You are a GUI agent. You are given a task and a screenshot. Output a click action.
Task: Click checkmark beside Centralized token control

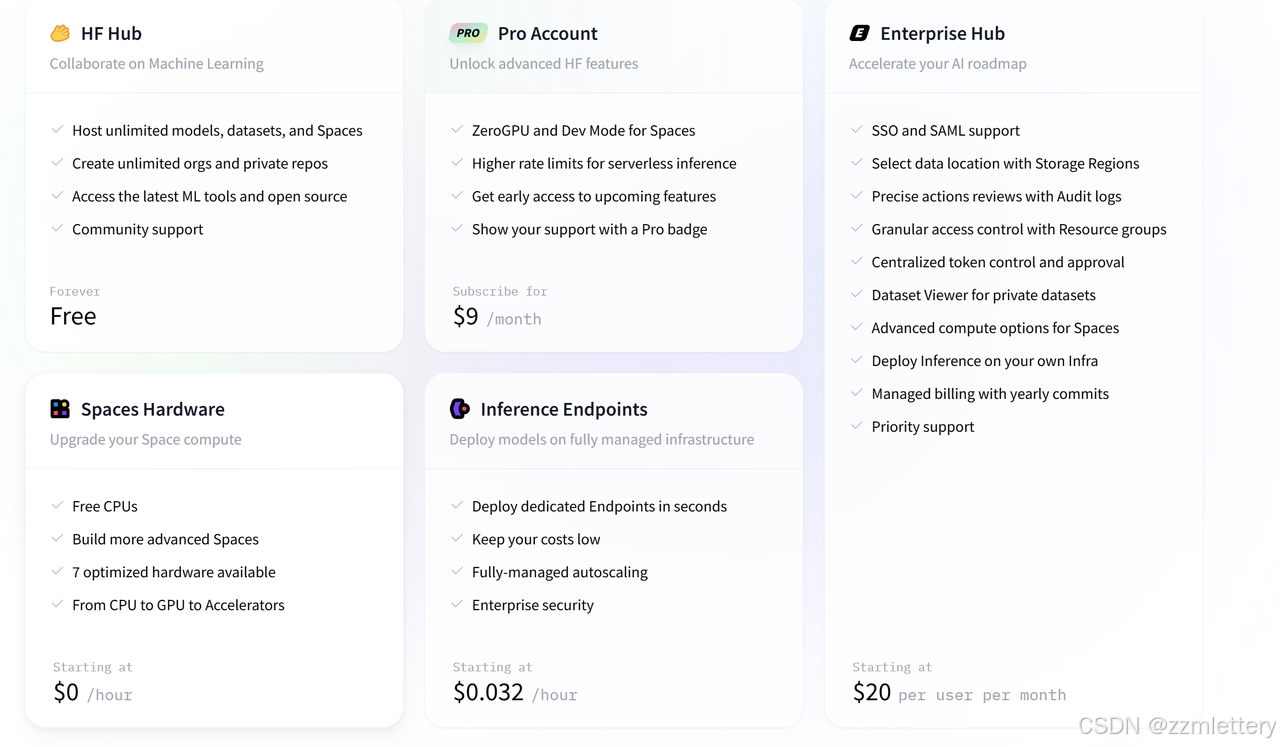pos(857,262)
